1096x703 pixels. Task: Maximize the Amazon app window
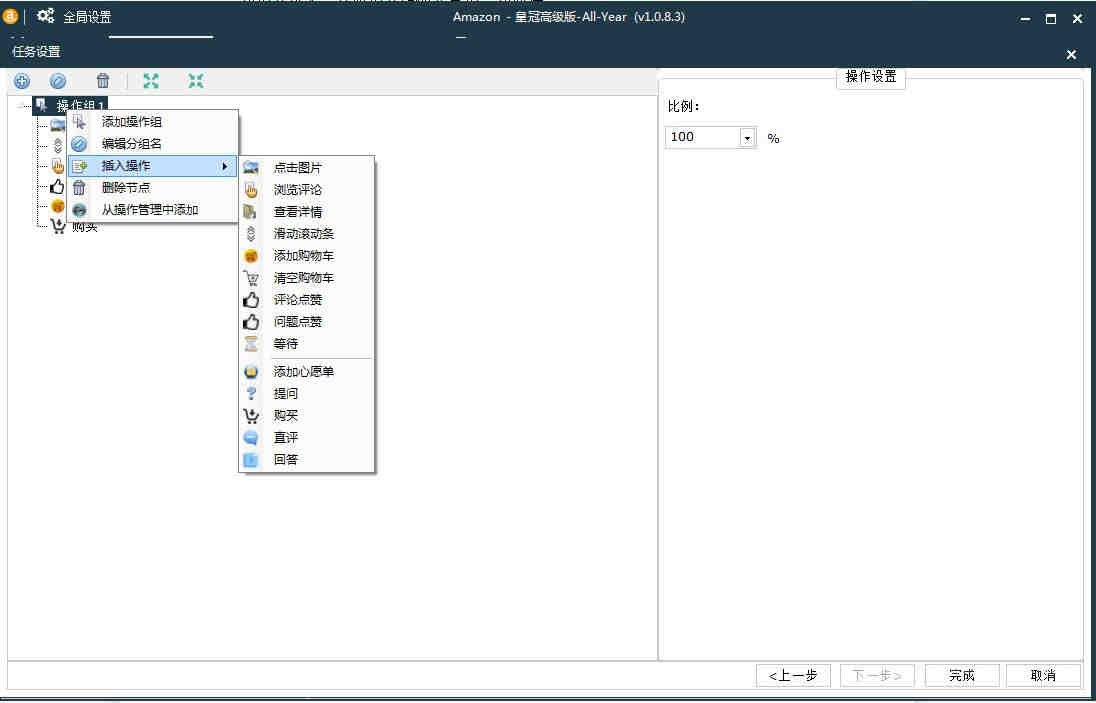click(1051, 19)
